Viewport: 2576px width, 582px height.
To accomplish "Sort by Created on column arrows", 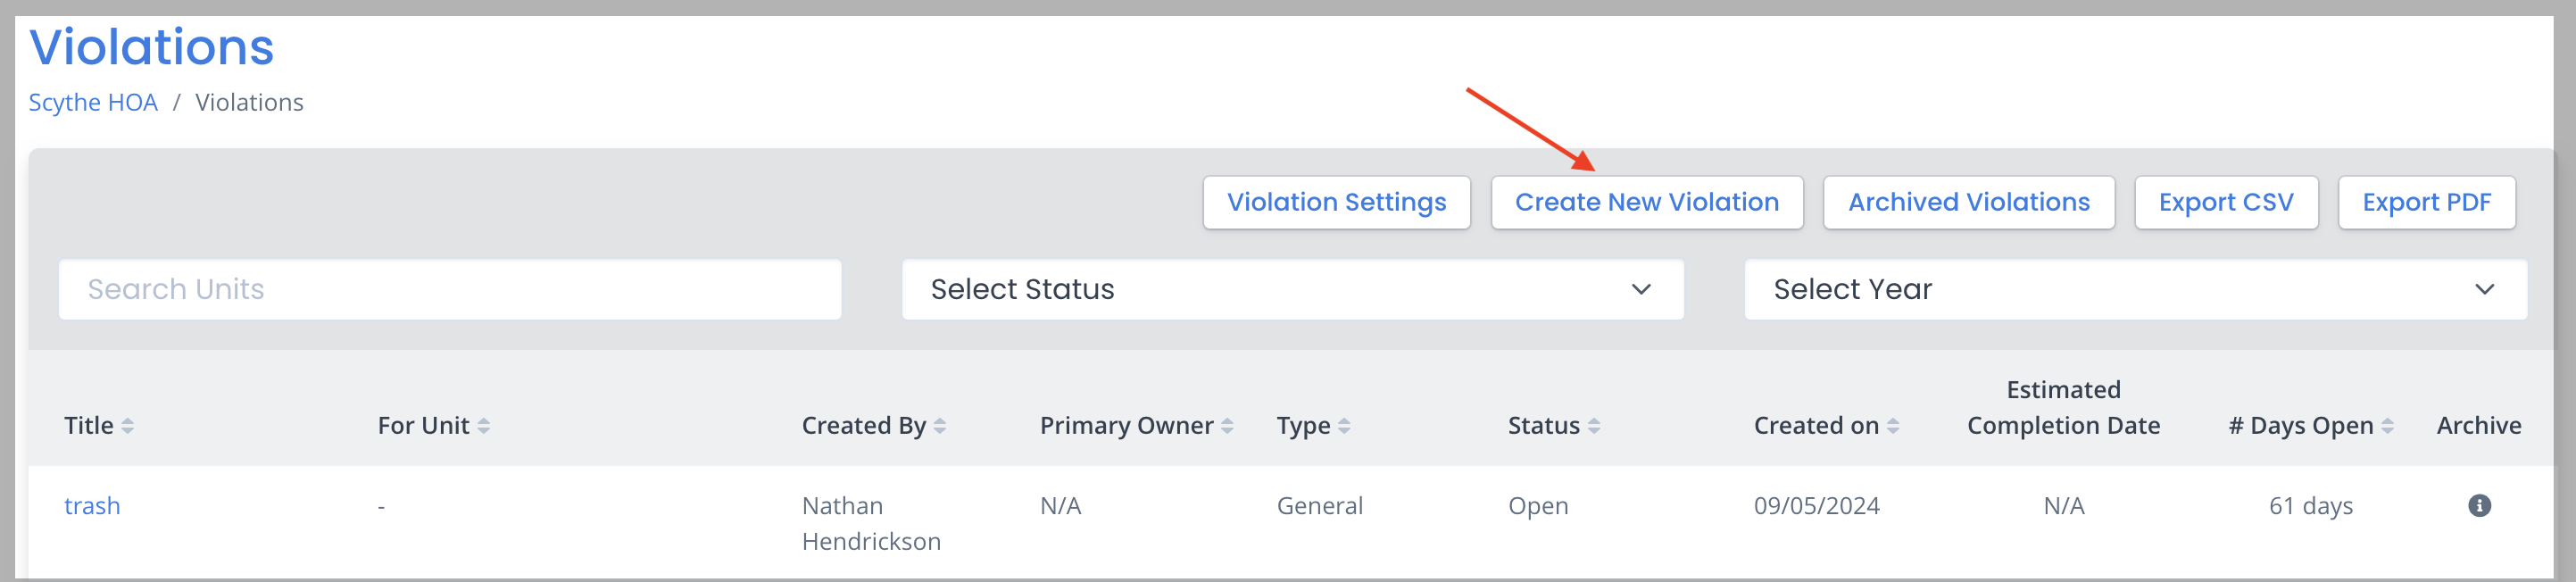I will pos(1893,426).
